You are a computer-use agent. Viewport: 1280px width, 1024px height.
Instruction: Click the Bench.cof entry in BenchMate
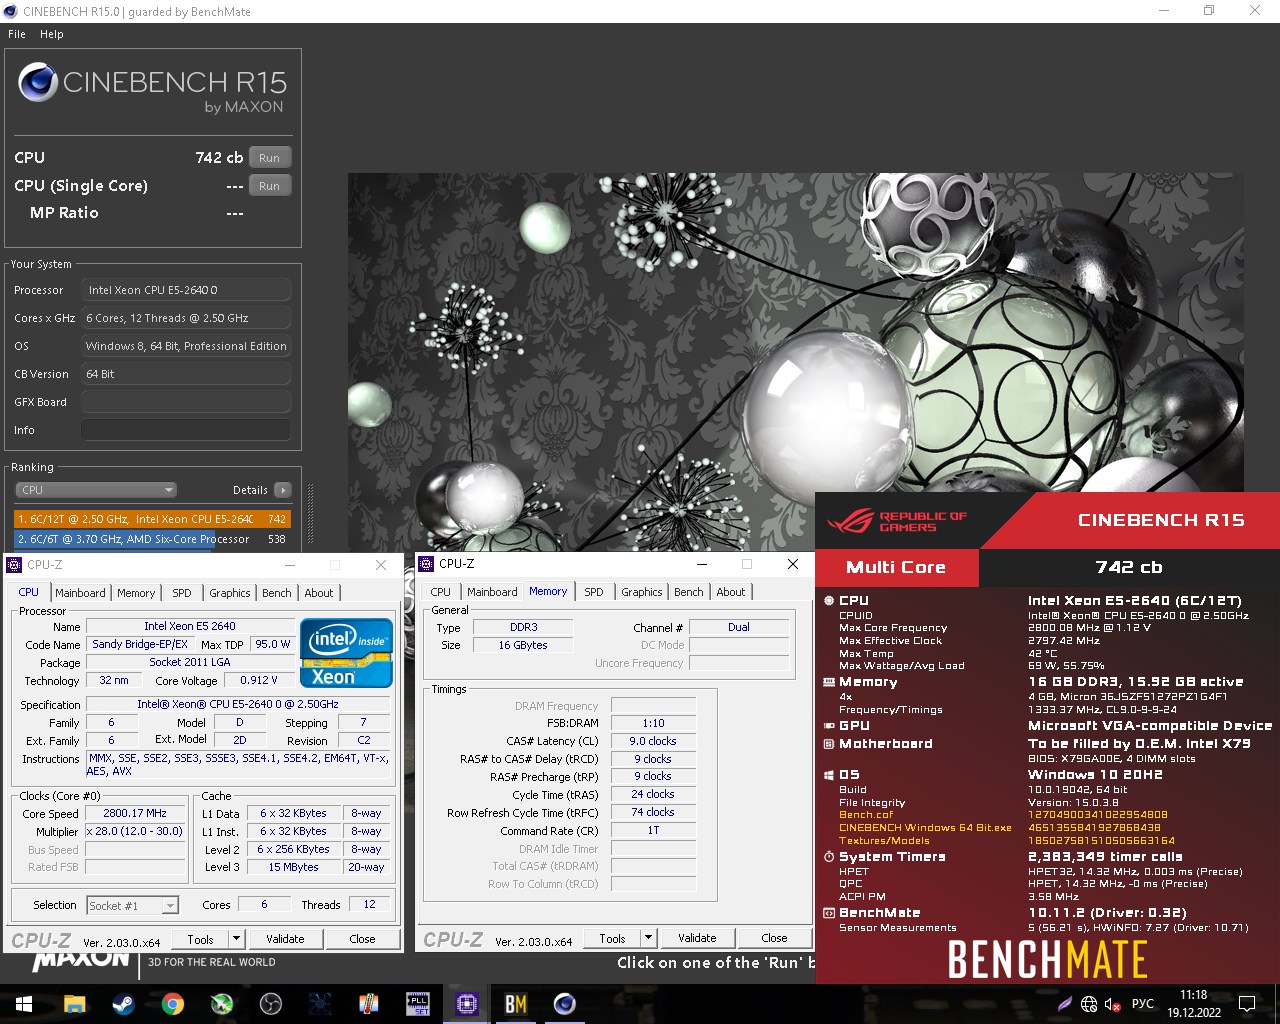(x=866, y=815)
